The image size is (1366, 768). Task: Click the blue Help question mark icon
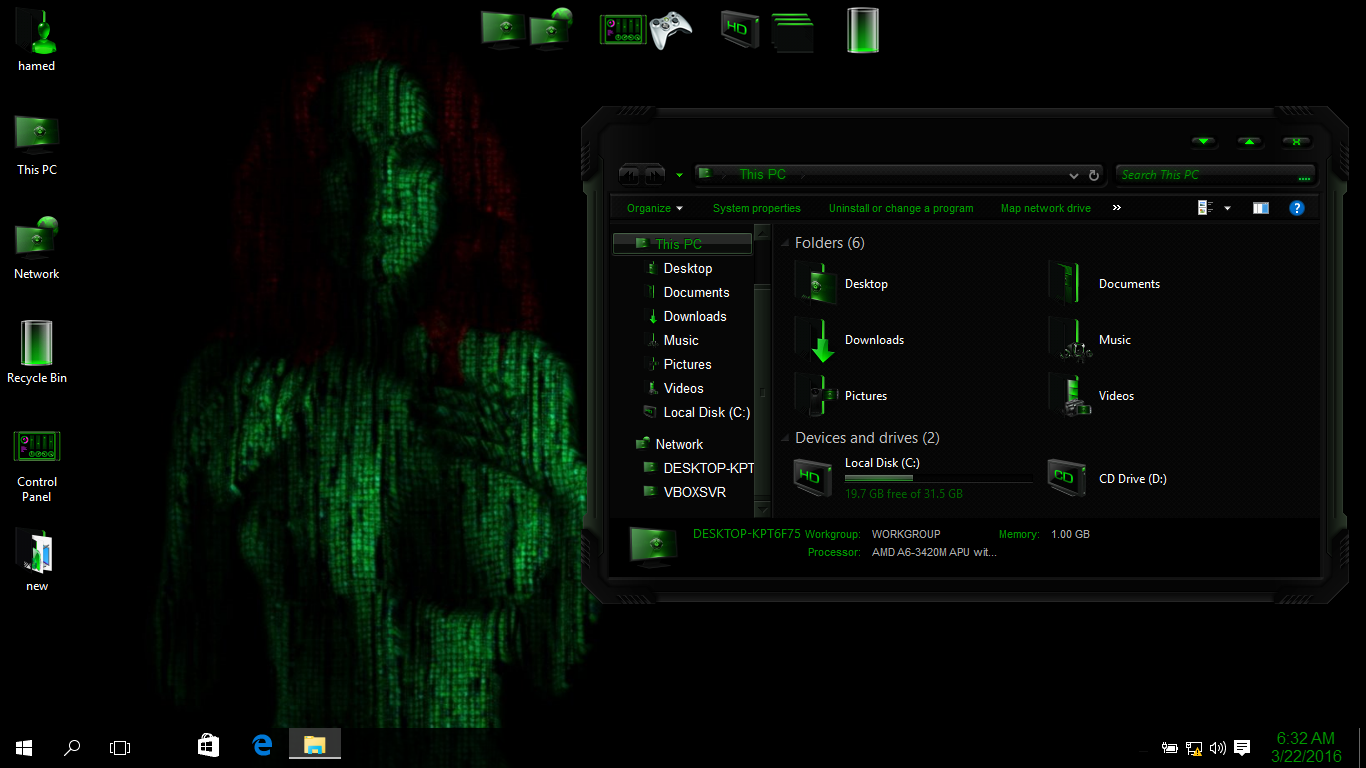[x=1296, y=208]
